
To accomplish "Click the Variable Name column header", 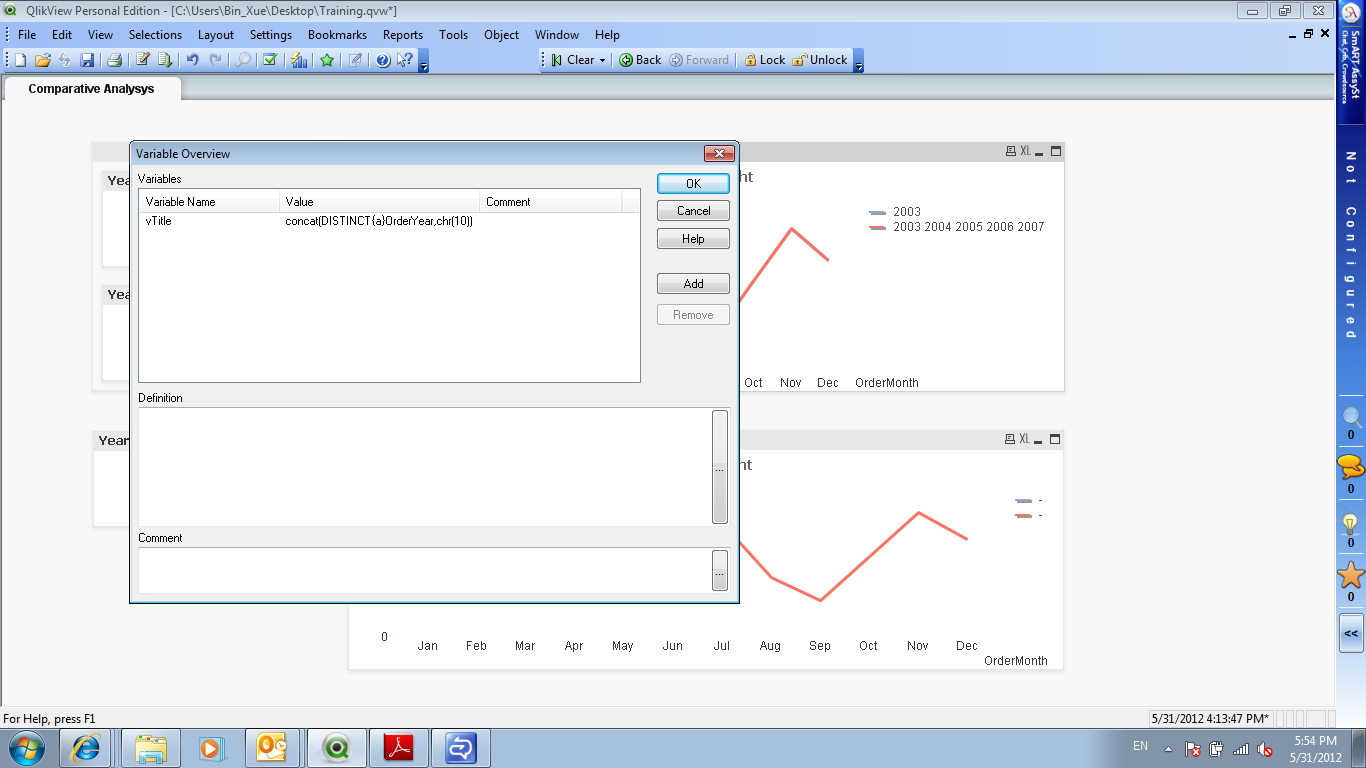I will (209, 201).
